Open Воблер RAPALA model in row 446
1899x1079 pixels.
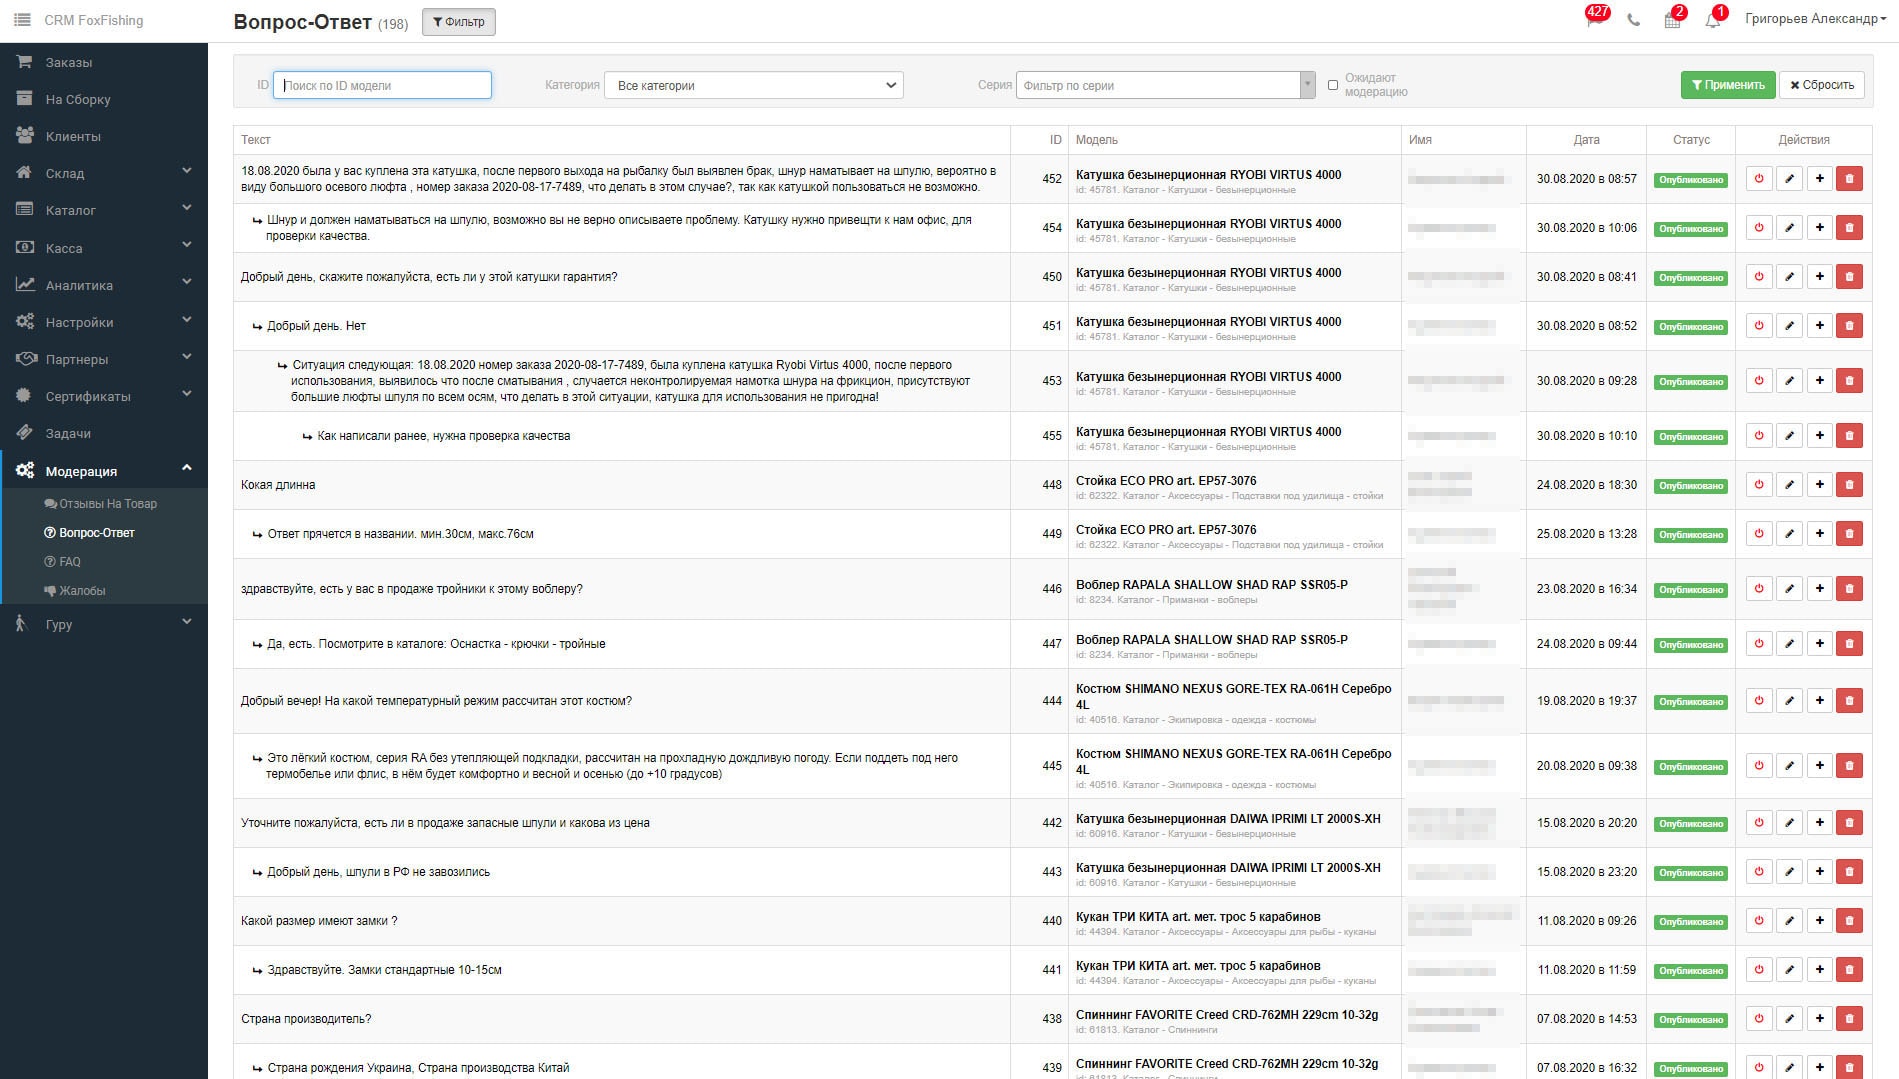(x=1211, y=585)
